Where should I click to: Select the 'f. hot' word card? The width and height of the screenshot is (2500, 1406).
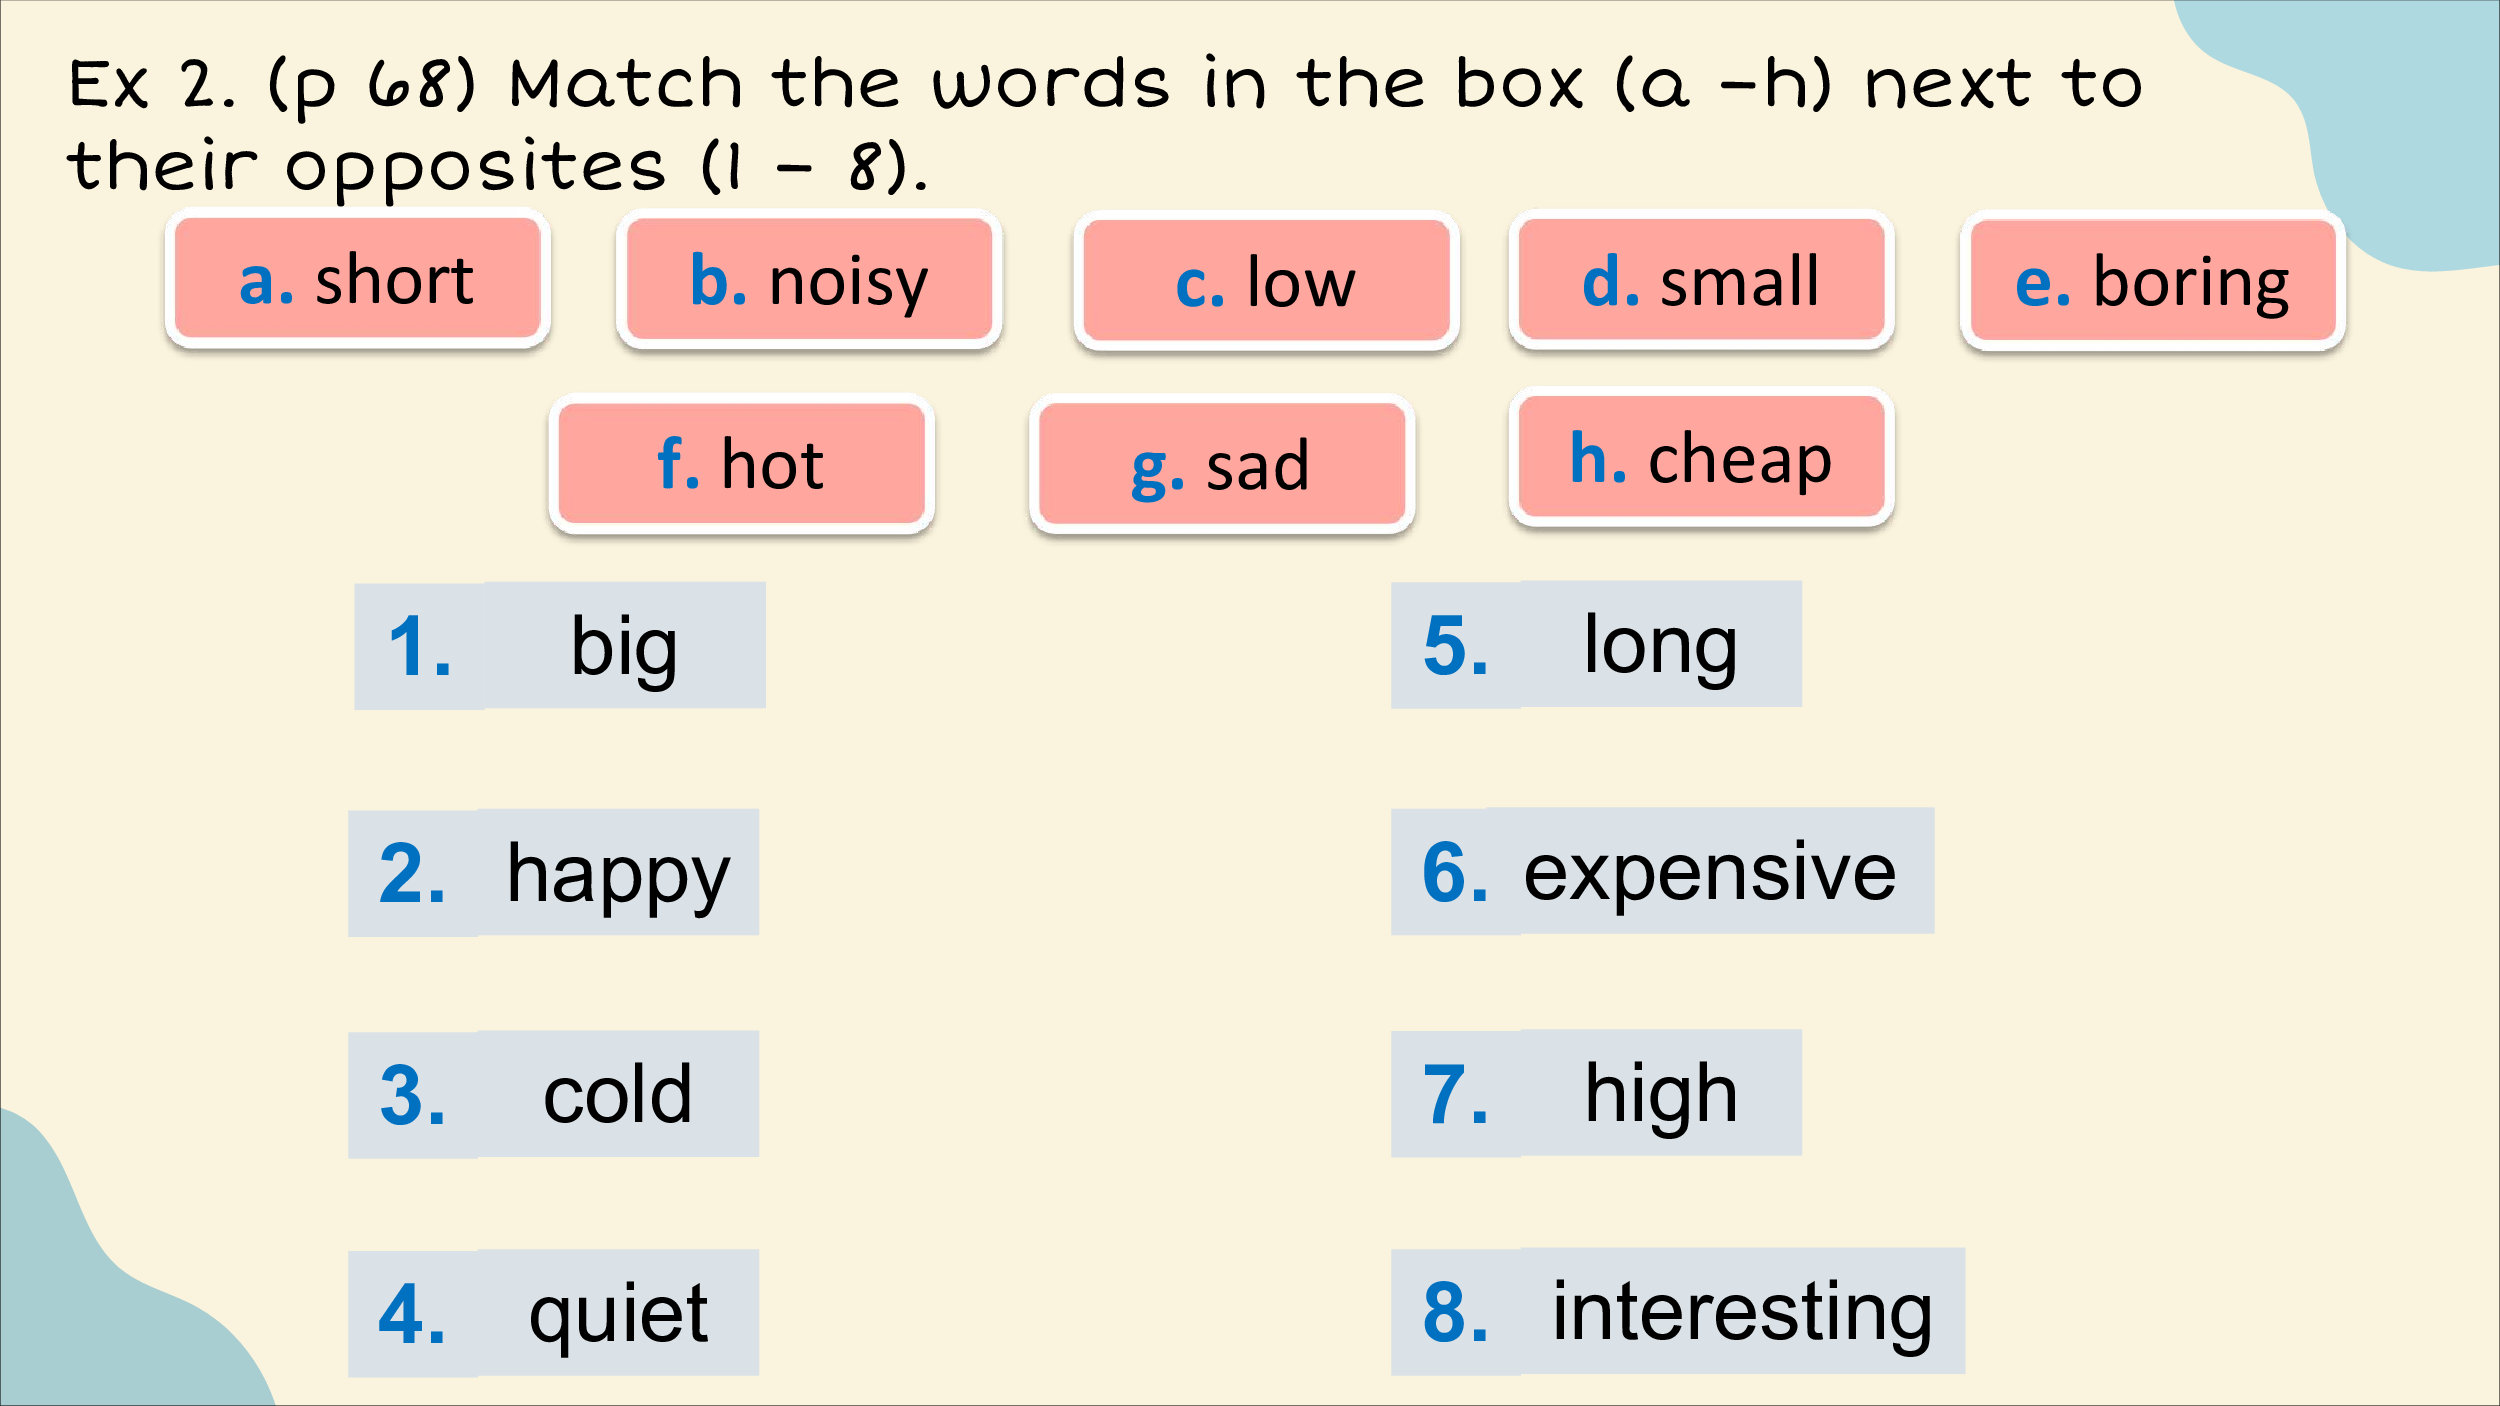[741, 464]
